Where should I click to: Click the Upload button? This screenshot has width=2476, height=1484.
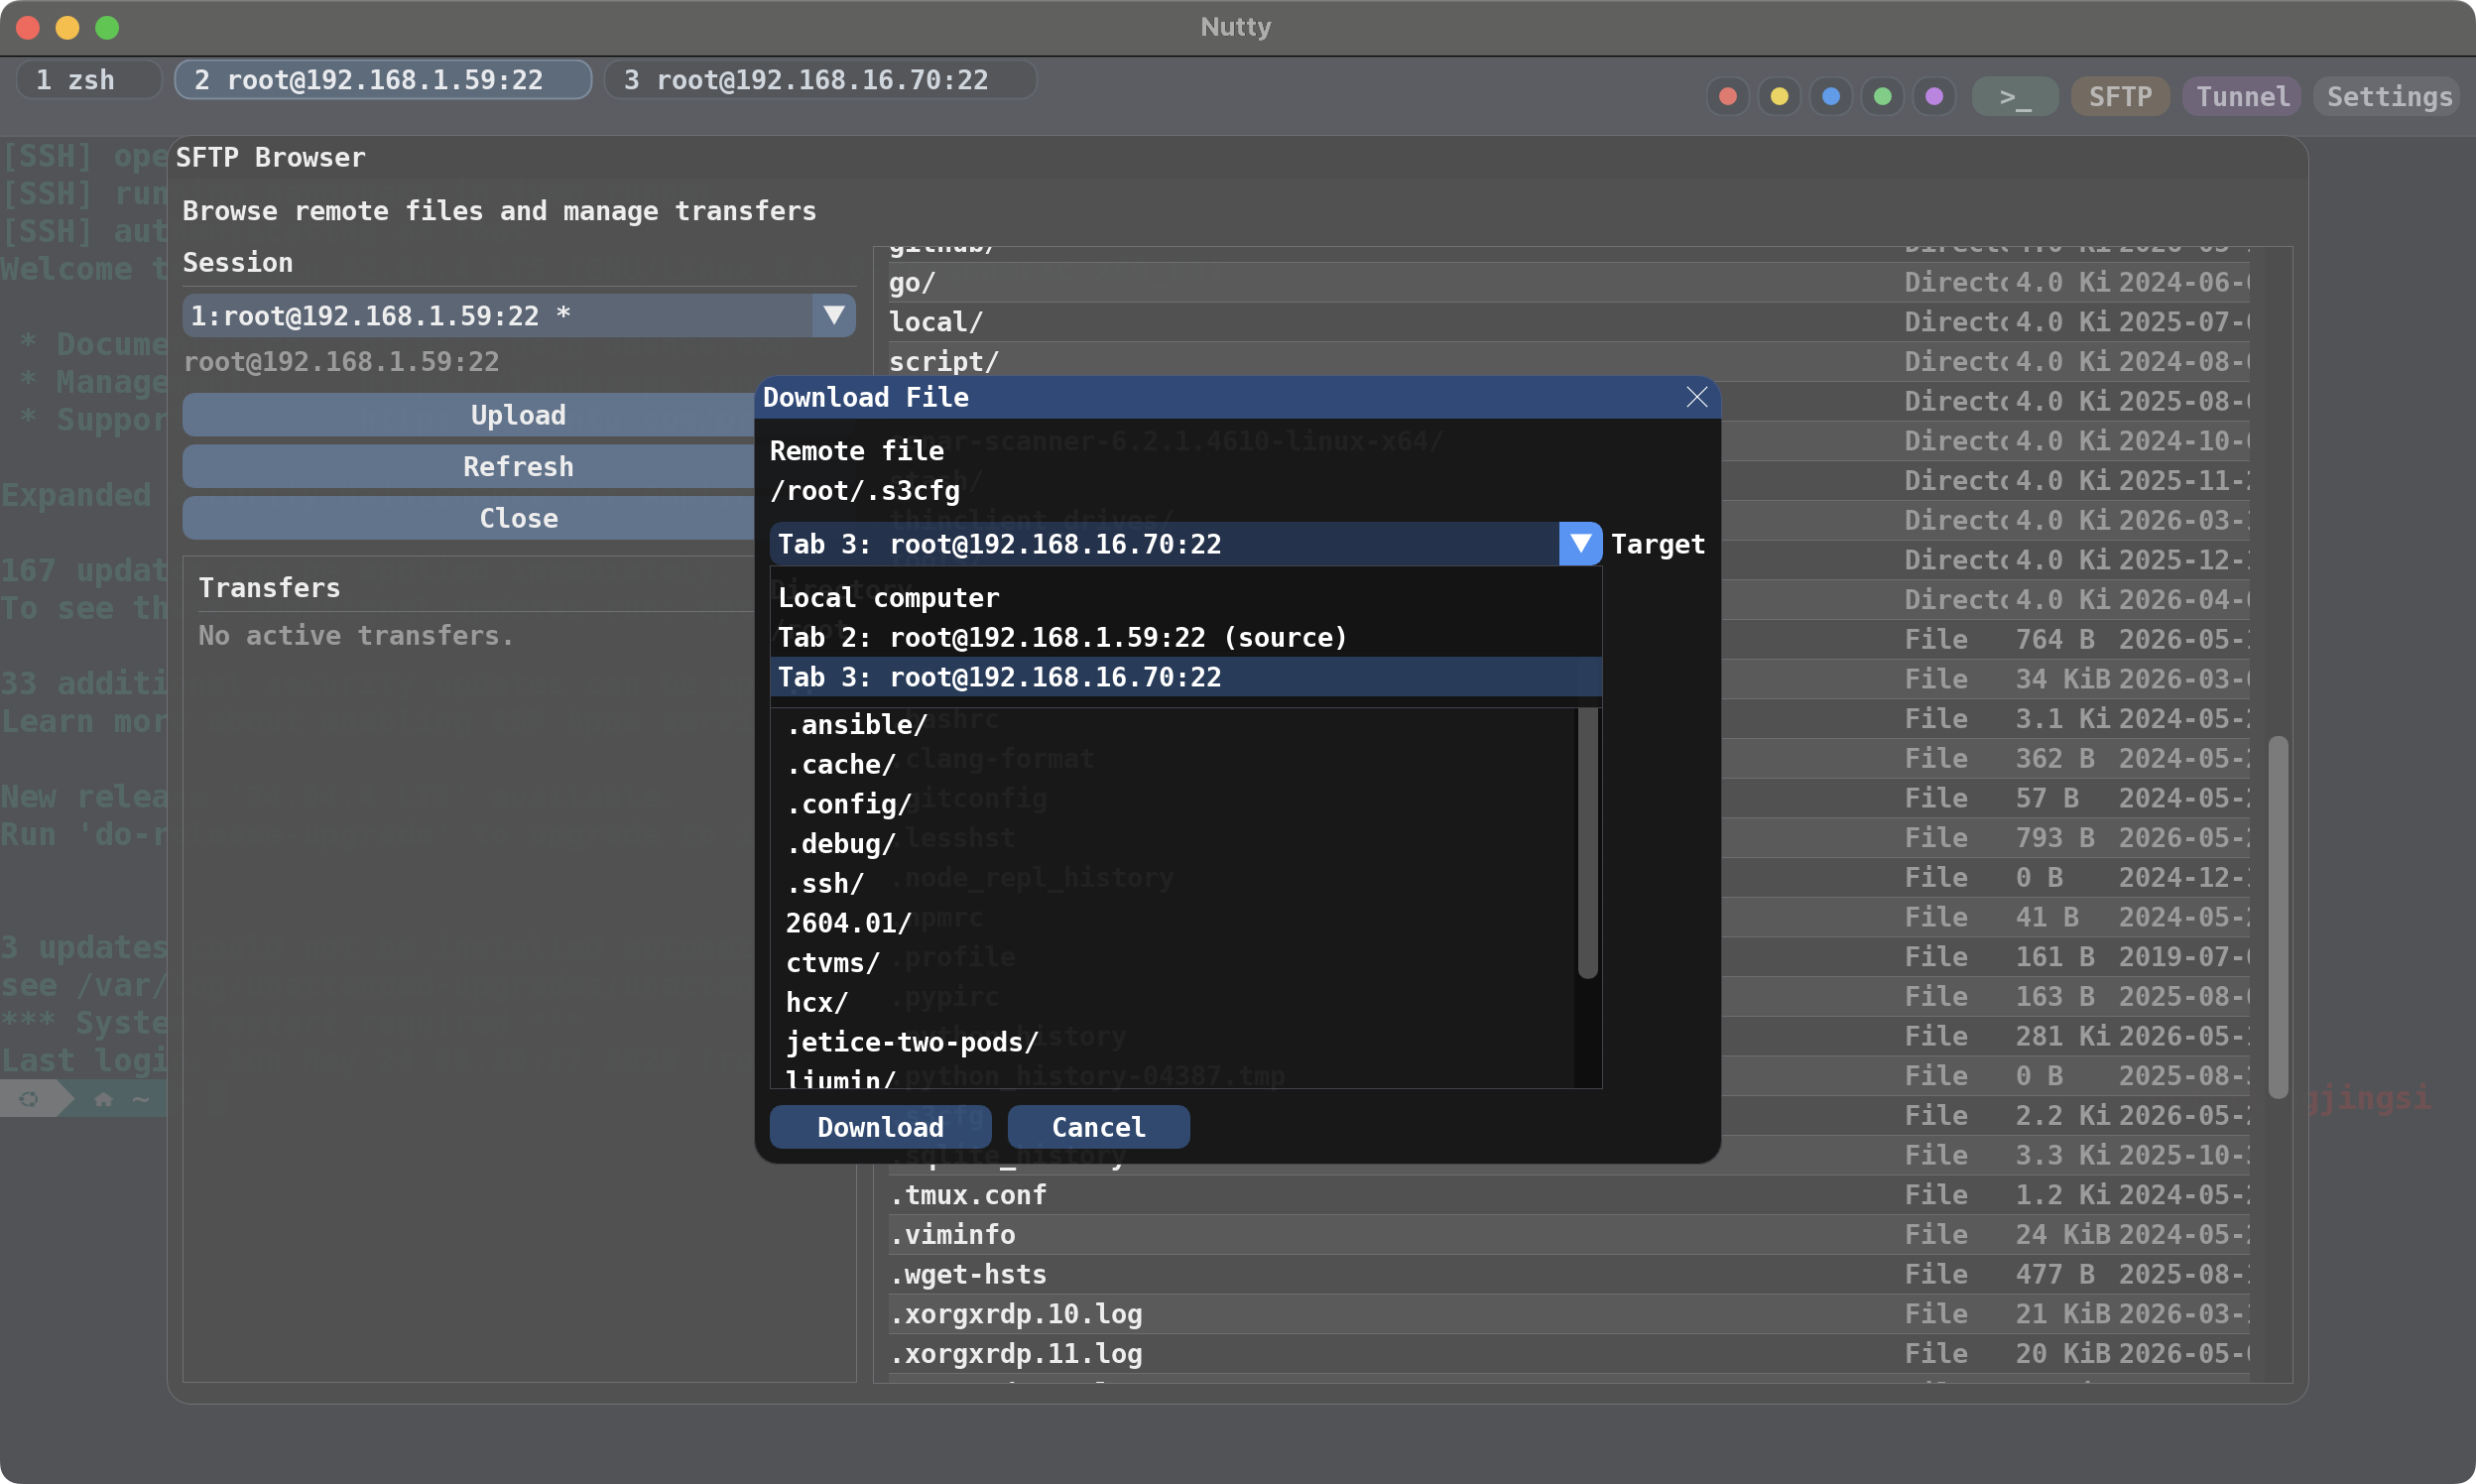coord(518,415)
